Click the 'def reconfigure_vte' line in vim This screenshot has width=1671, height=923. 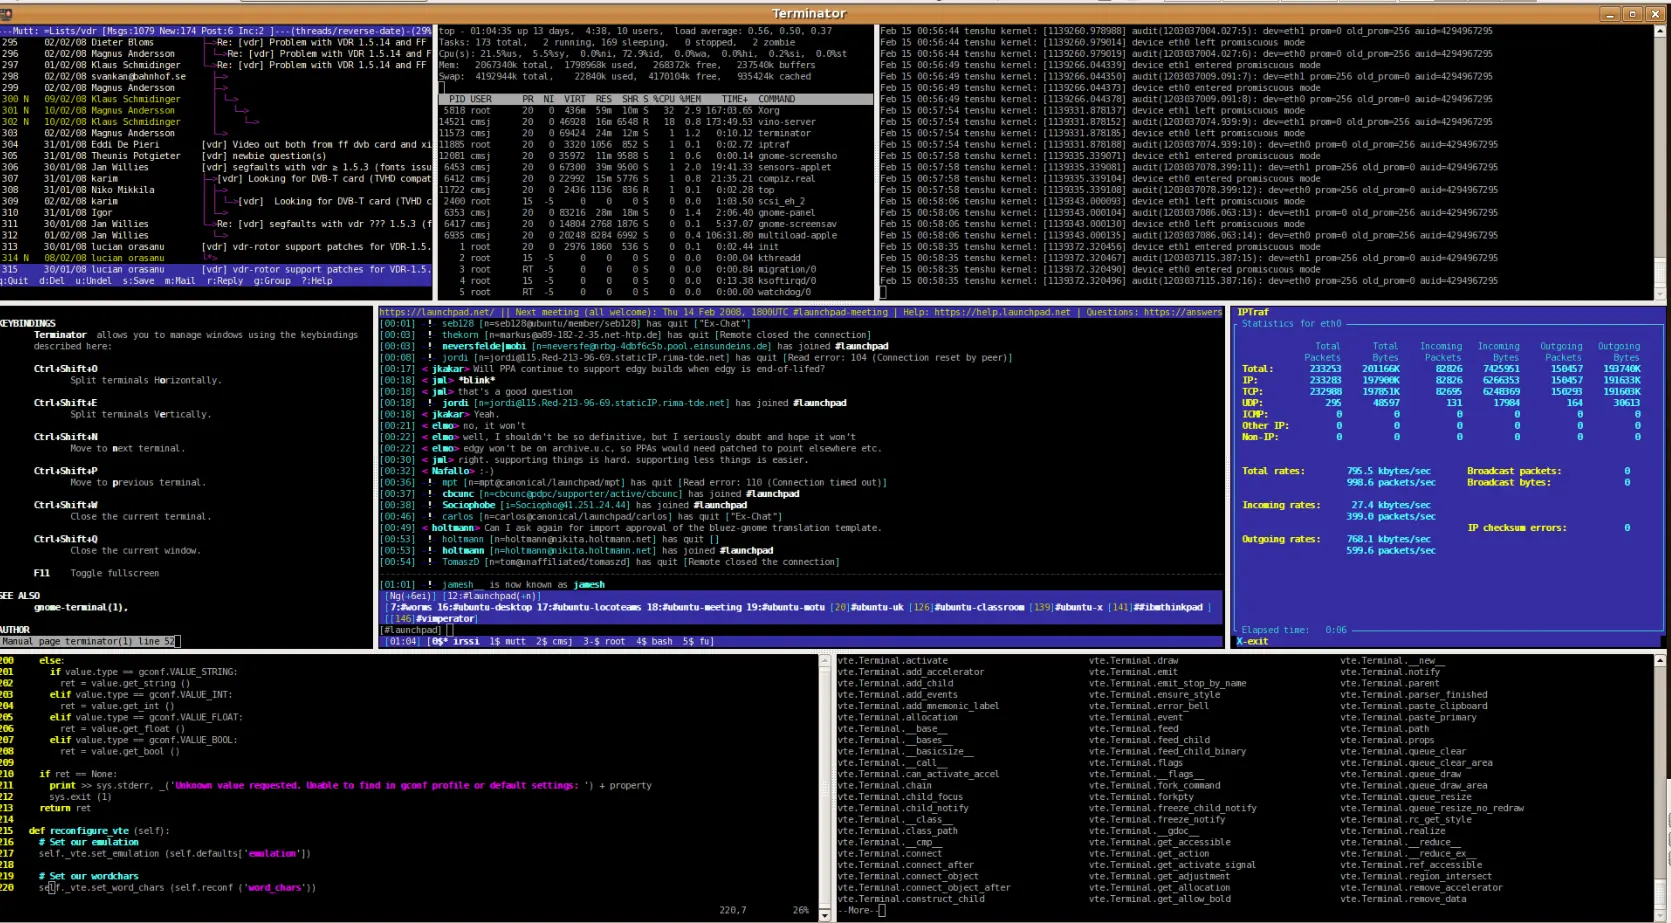(x=99, y=831)
